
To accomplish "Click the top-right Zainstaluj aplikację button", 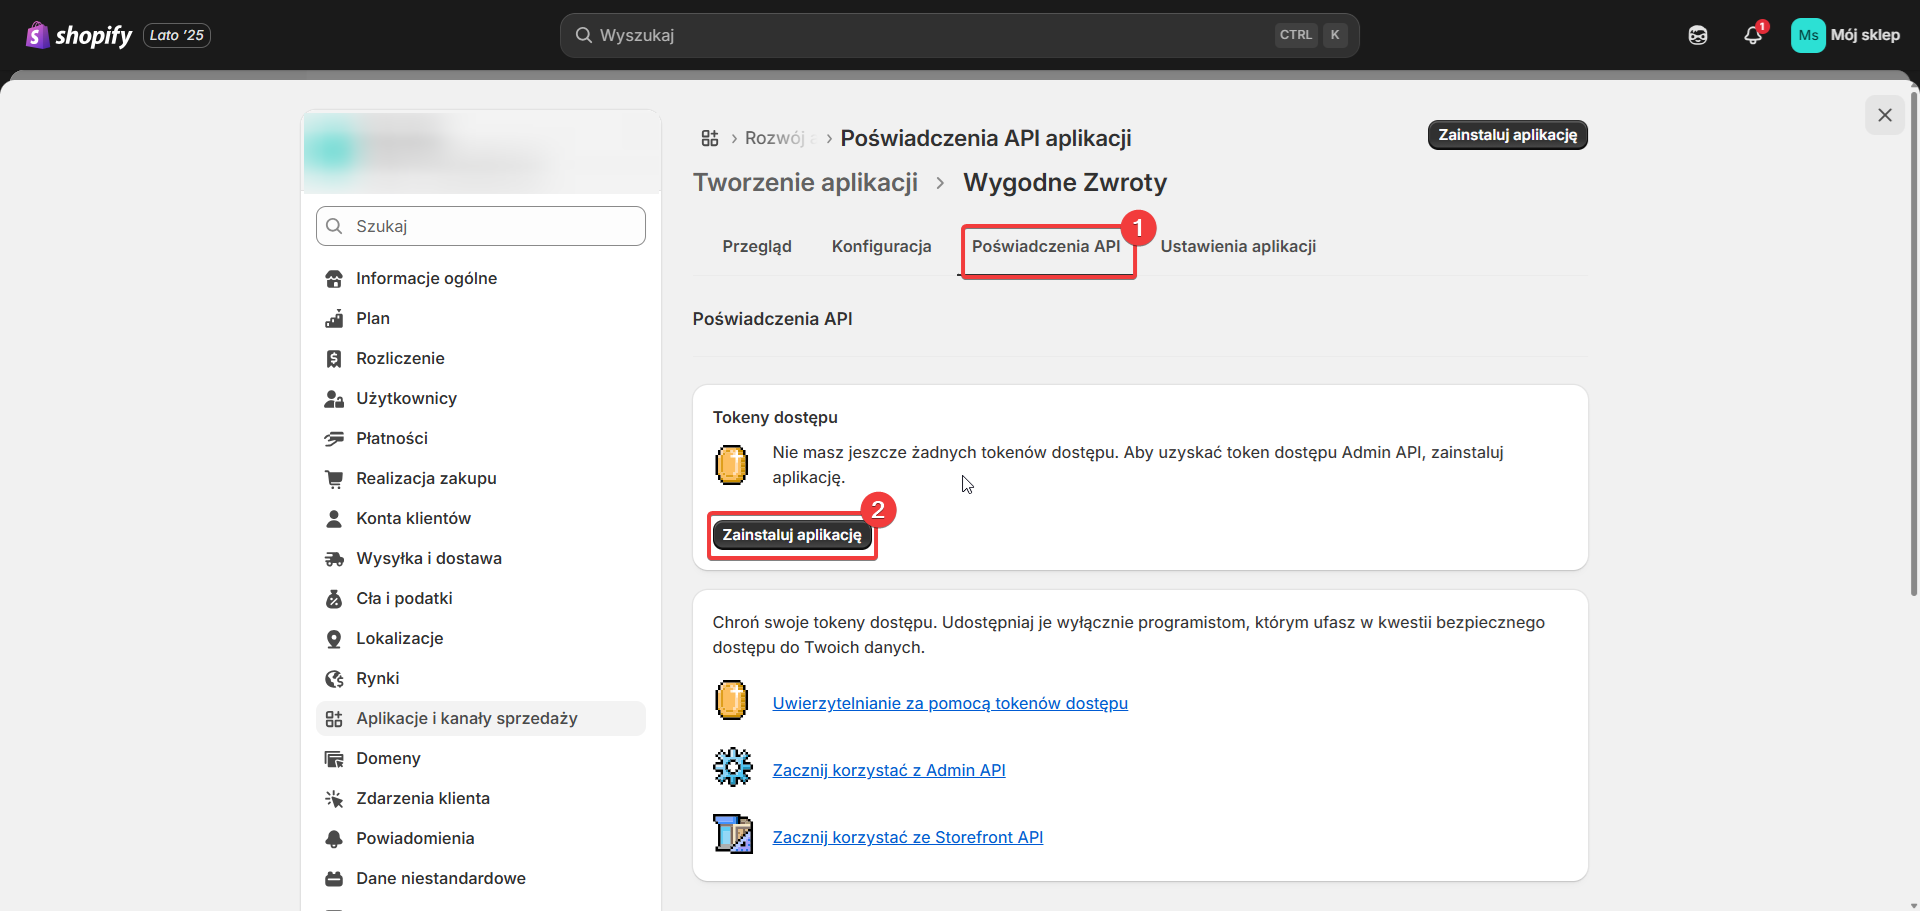I will [1507, 135].
